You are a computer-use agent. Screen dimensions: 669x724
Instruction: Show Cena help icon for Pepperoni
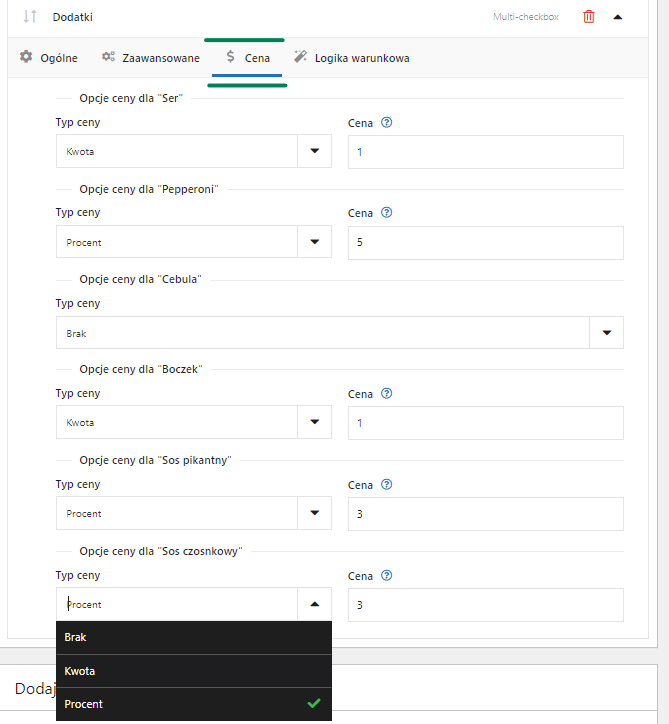386,212
